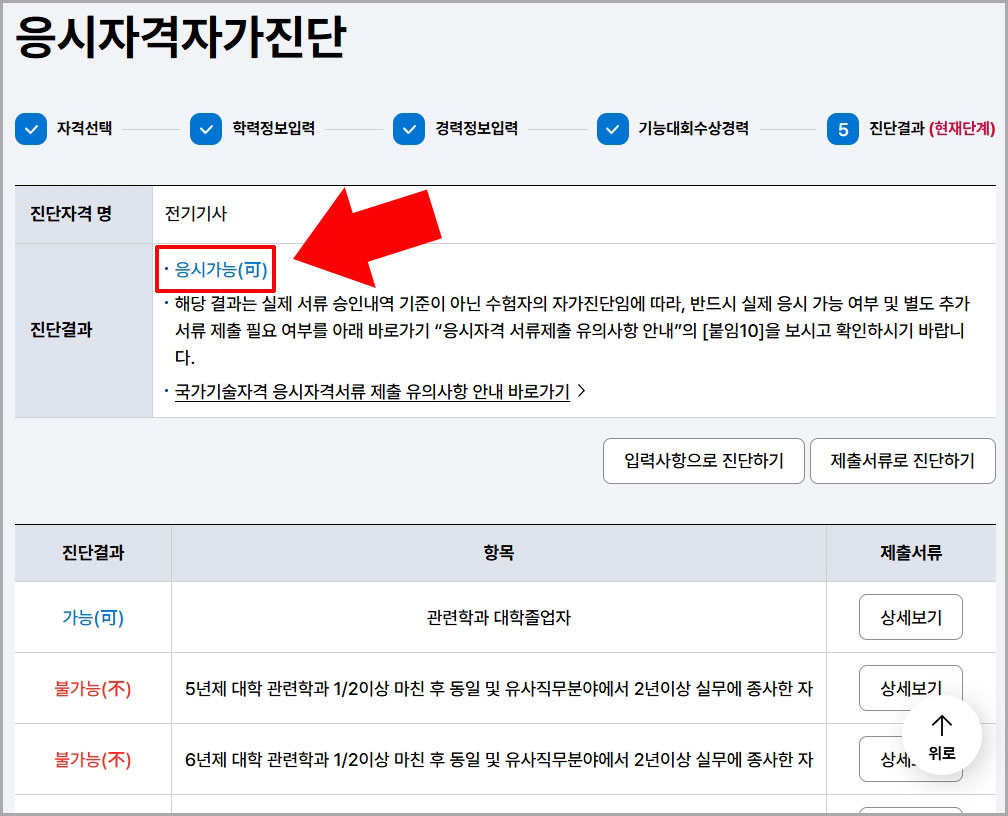Click the 학력정보입력 step checkmark icon
This screenshot has width=1008, height=816.
(x=207, y=130)
